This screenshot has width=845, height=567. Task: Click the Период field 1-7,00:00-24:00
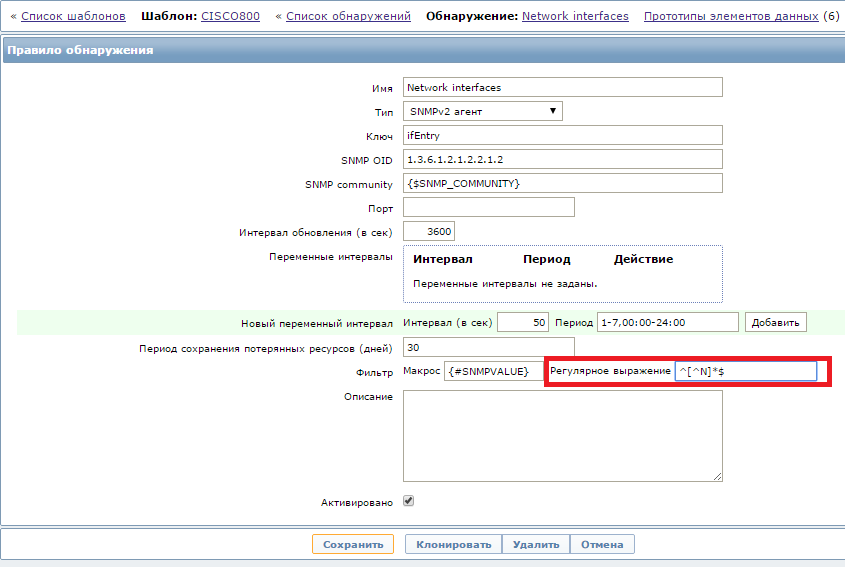pos(667,322)
